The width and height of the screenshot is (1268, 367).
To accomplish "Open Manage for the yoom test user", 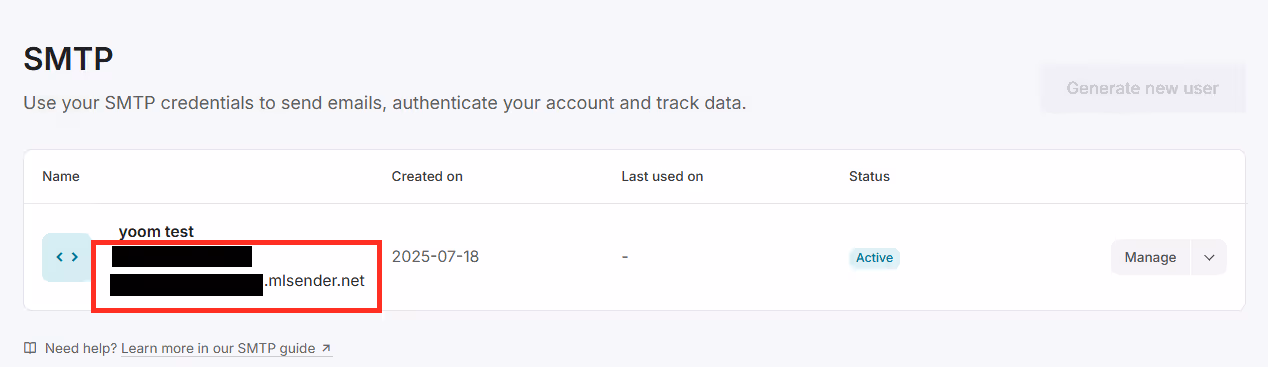I will tap(1150, 257).
